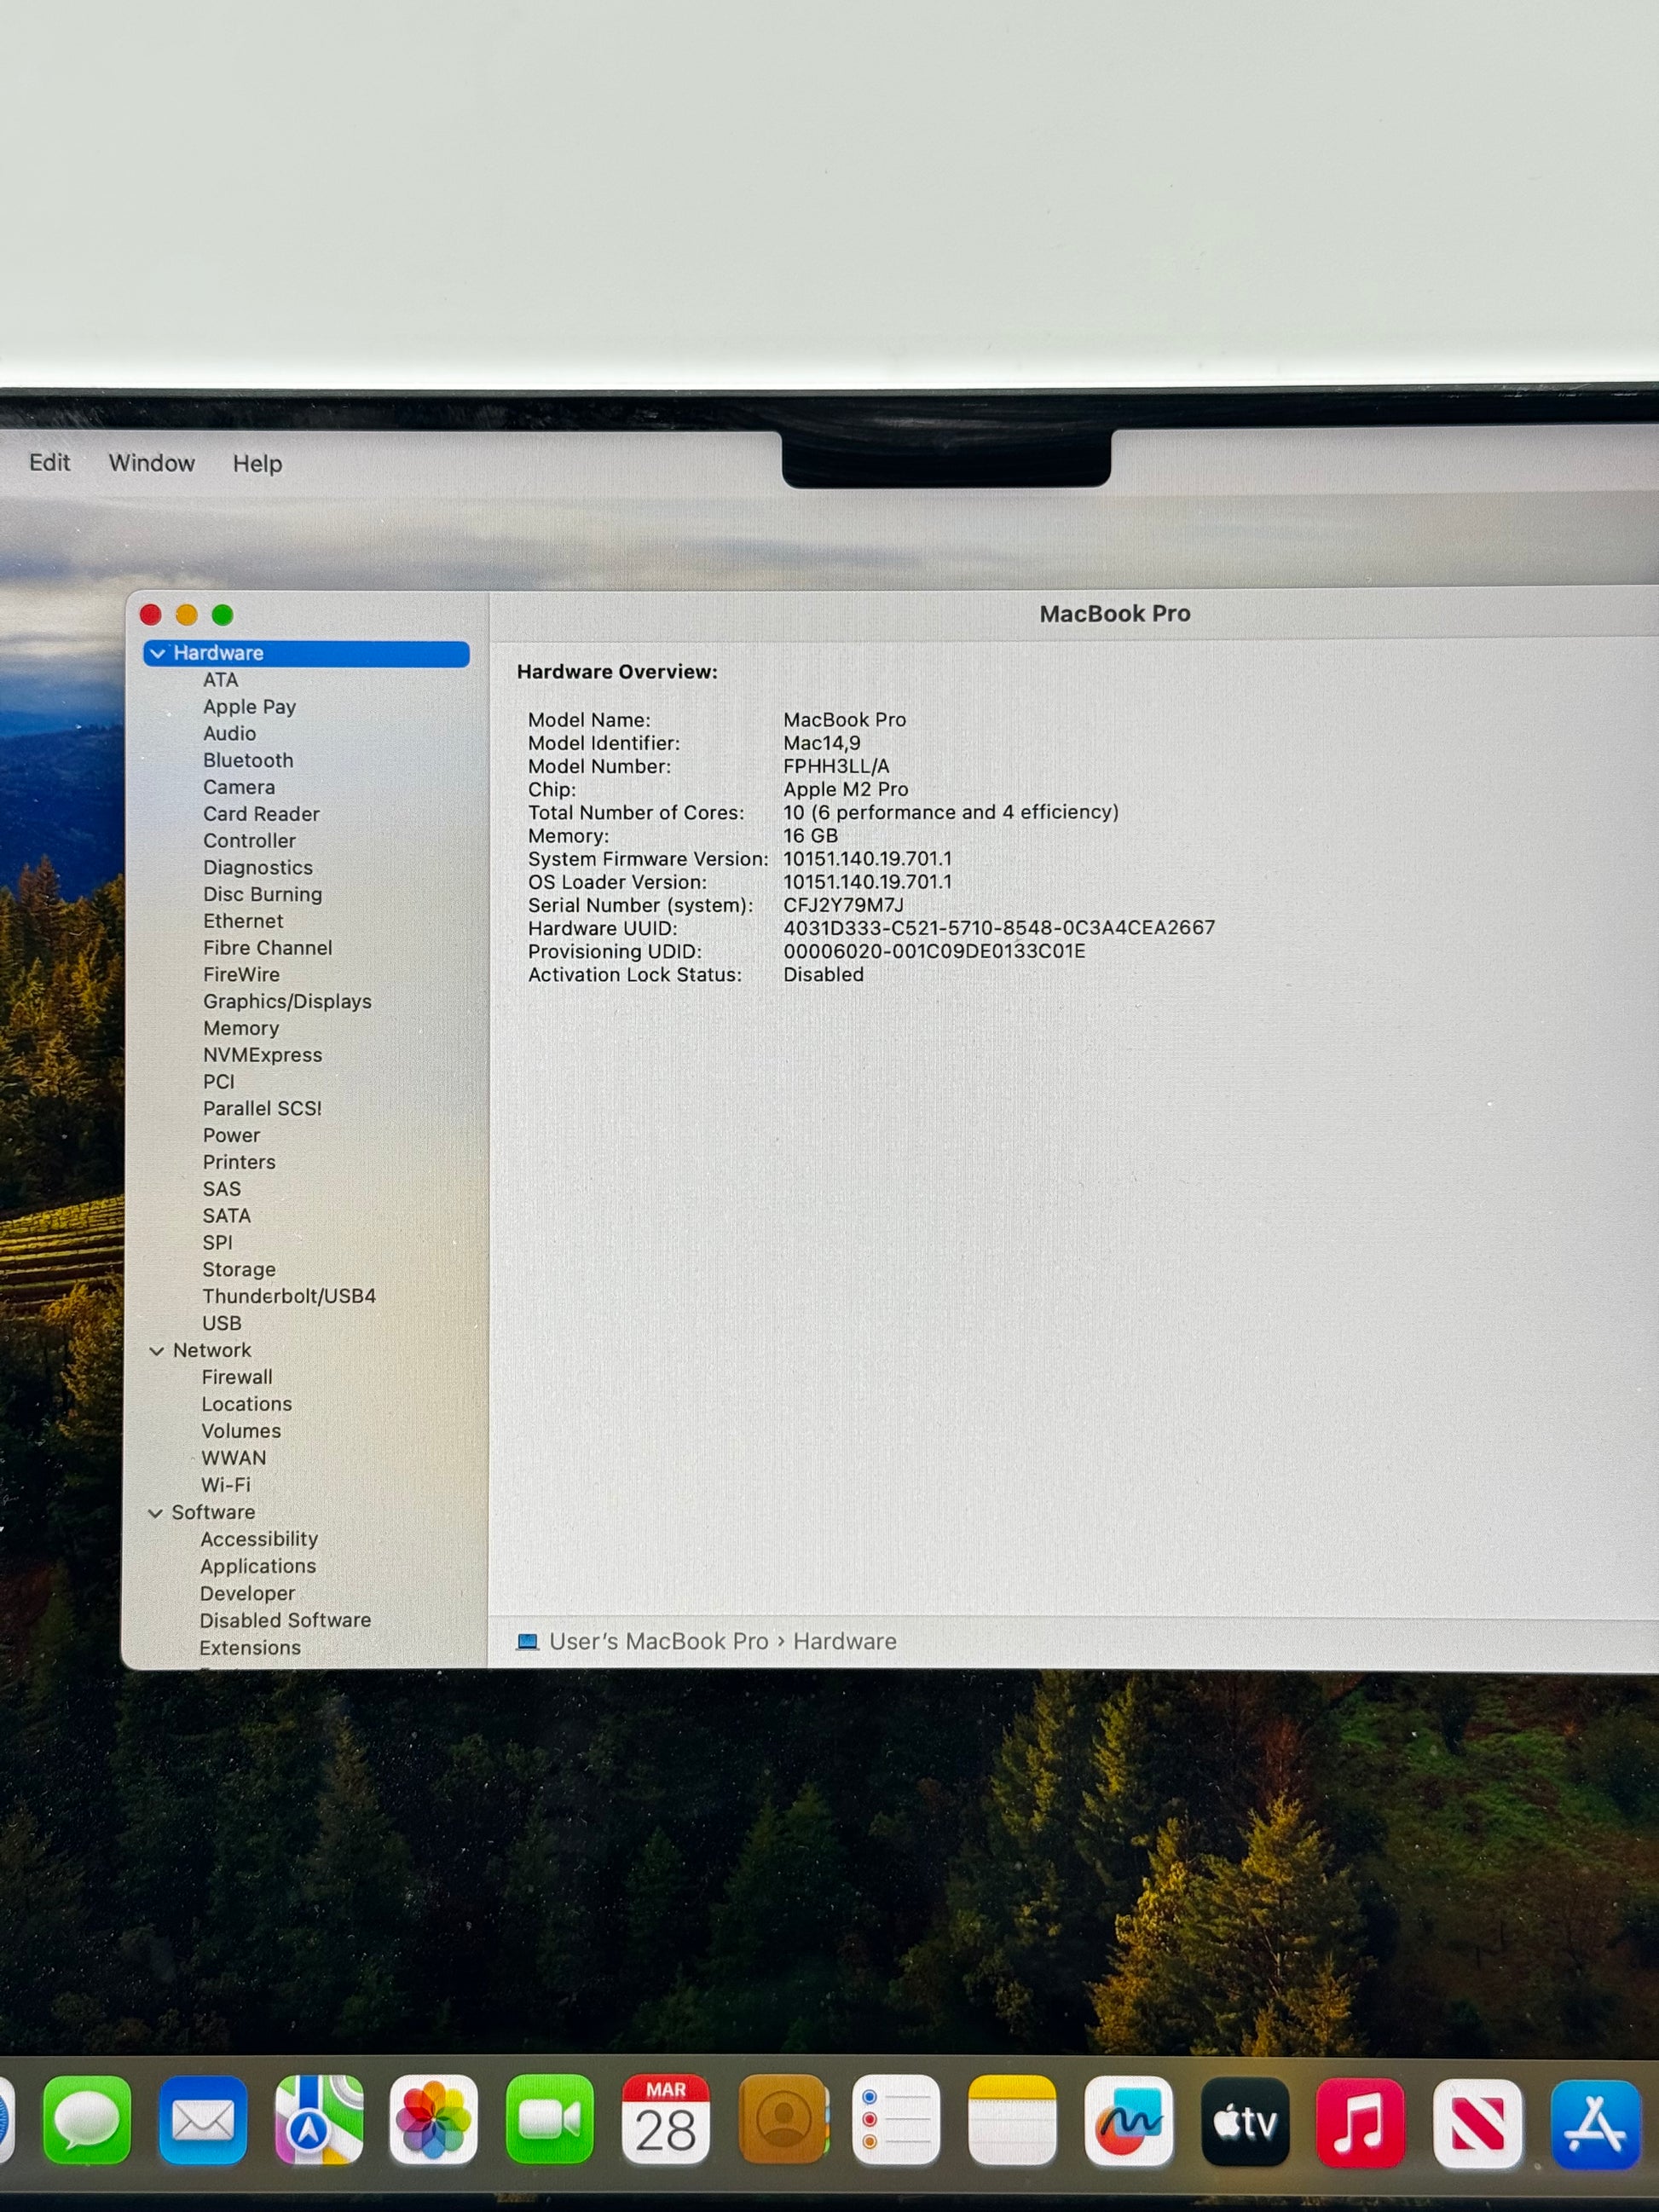Launch Mail from the Dock
Screen dimensions: 1659x2212
(203, 2118)
